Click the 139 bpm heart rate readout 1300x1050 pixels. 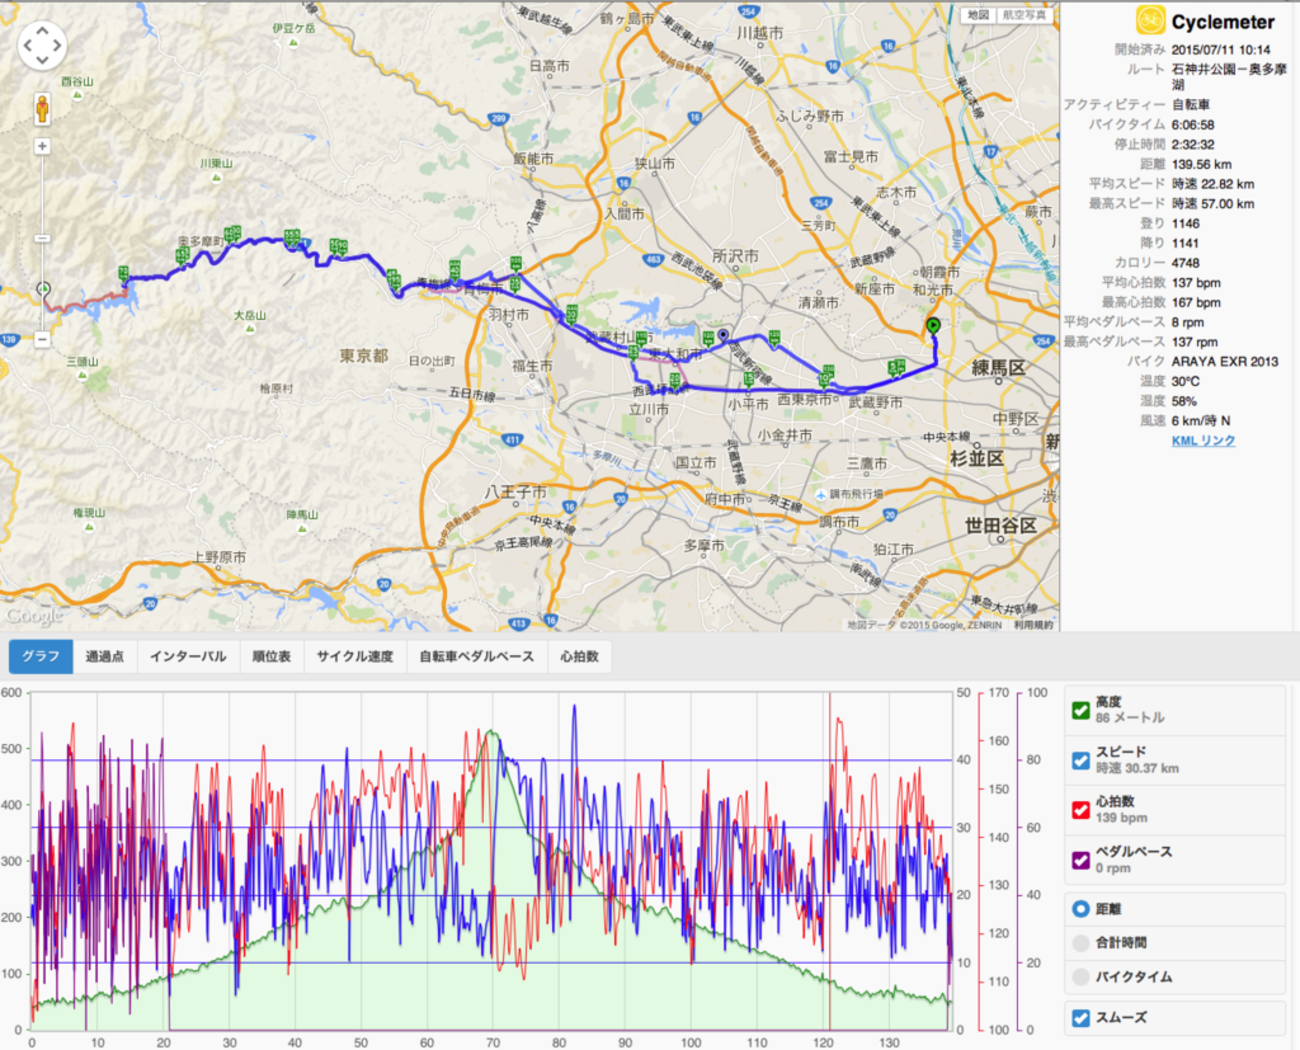(1121, 818)
